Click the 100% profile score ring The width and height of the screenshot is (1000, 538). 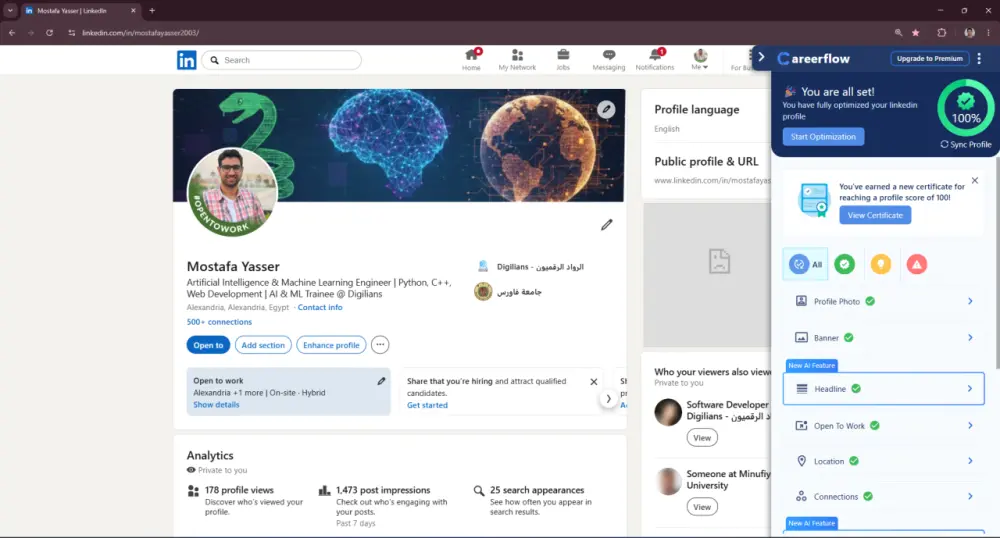966,108
